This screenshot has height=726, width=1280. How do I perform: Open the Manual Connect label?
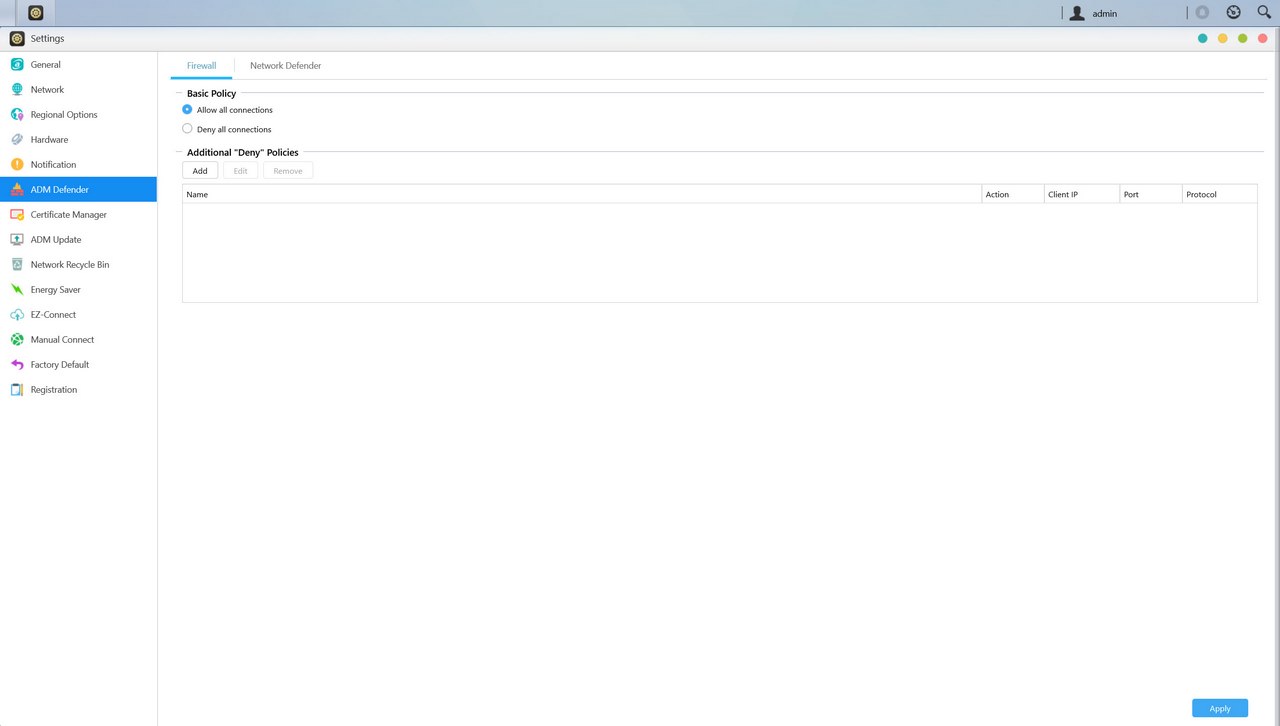click(62, 340)
